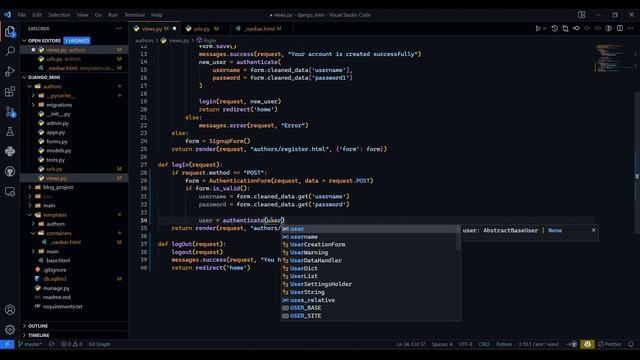Open requirements.txt in explorer
This screenshot has width=640, height=360.
62,307
